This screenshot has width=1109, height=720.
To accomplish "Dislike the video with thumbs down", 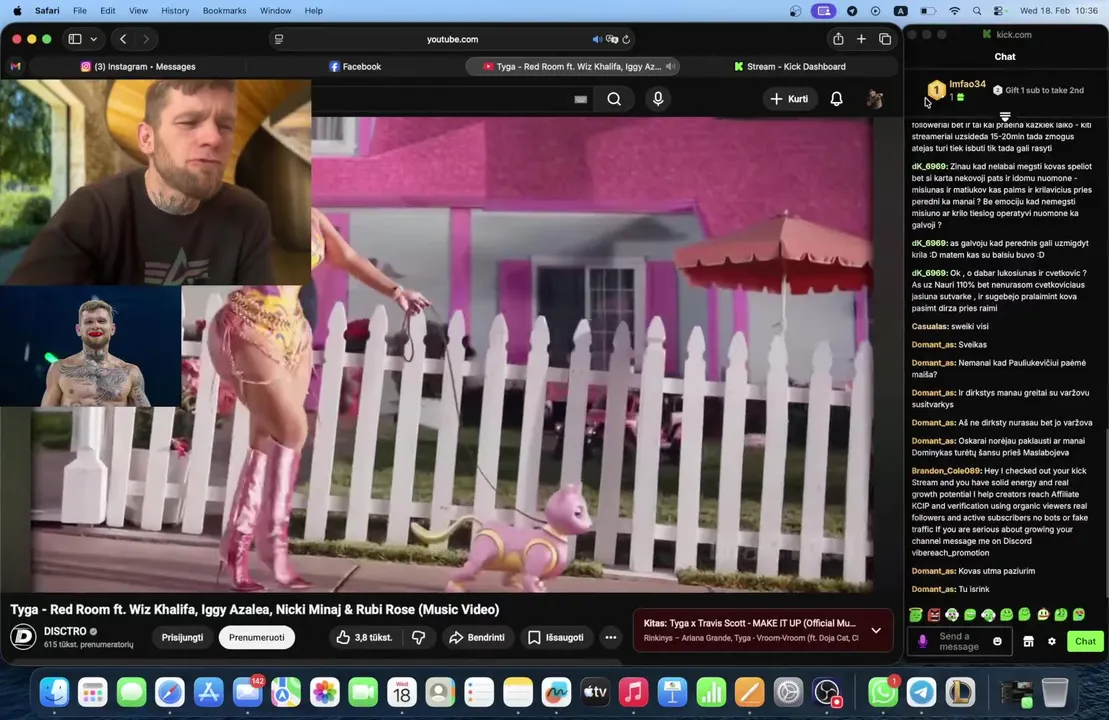I will pyautogui.click(x=418, y=637).
